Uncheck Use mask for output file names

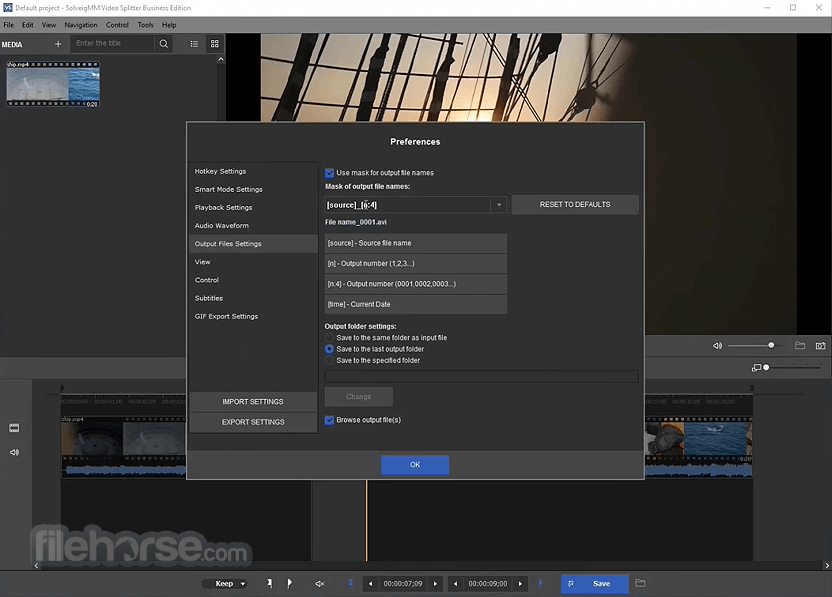(x=330, y=172)
